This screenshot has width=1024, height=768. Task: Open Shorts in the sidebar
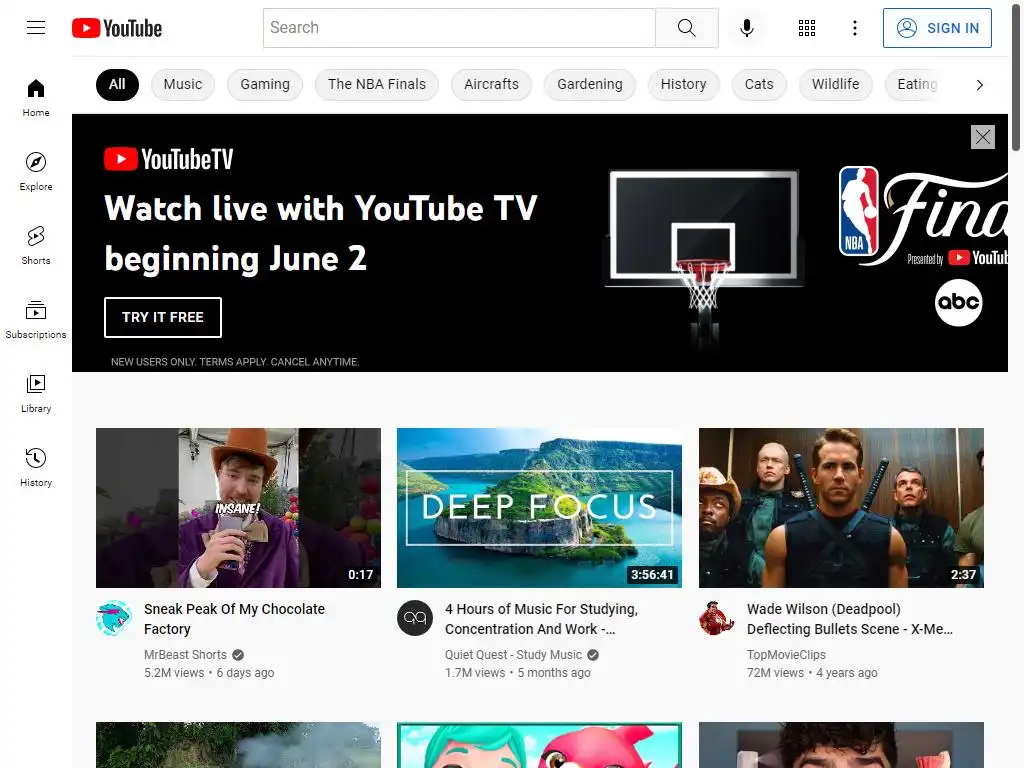click(x=36, y=246)
